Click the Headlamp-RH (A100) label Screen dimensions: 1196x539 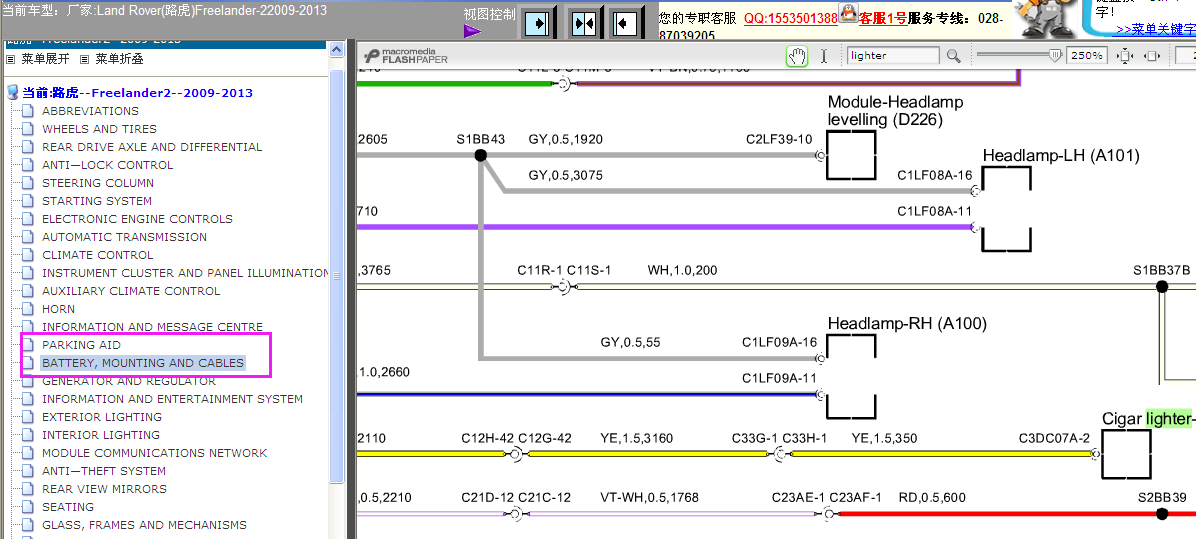click(908, 323)
